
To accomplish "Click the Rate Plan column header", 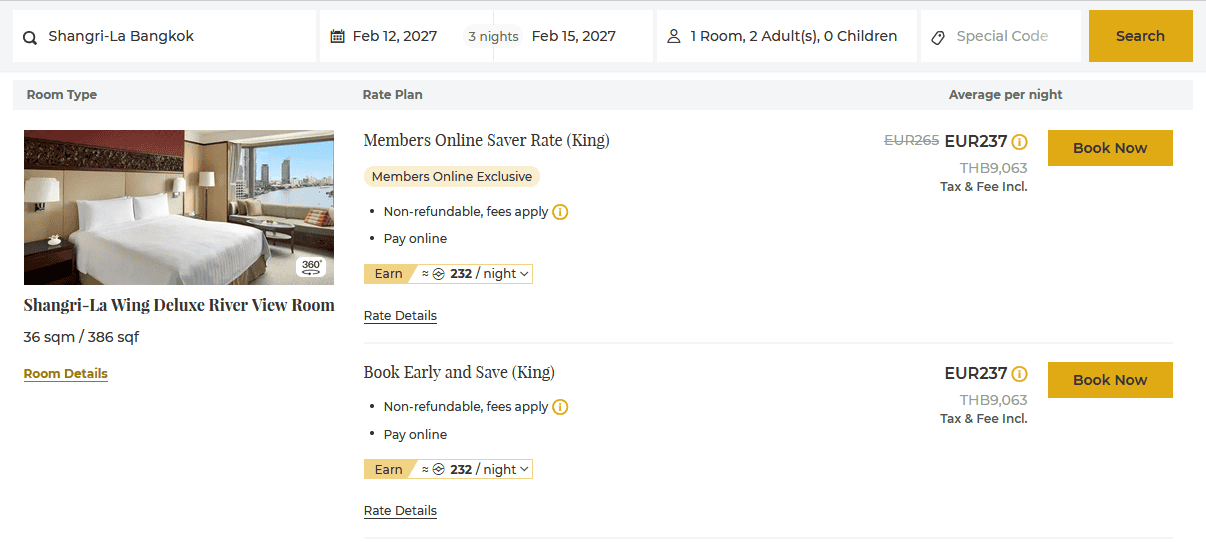I will [393, 95].
